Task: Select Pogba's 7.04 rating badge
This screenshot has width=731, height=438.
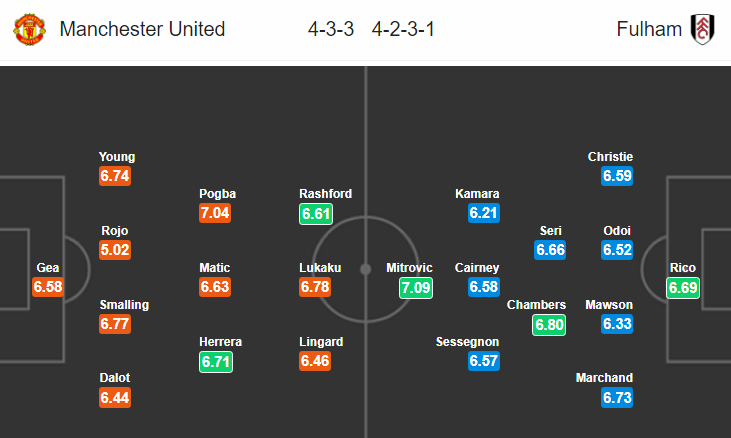Action: click(215, 213)
